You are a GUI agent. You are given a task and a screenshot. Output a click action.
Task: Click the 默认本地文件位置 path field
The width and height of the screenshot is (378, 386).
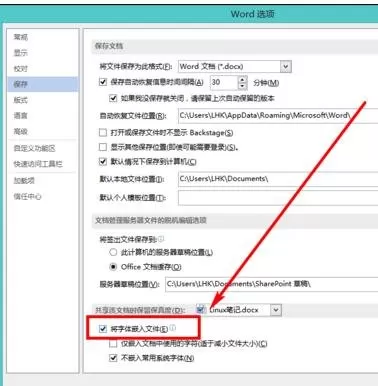[278, 179]
